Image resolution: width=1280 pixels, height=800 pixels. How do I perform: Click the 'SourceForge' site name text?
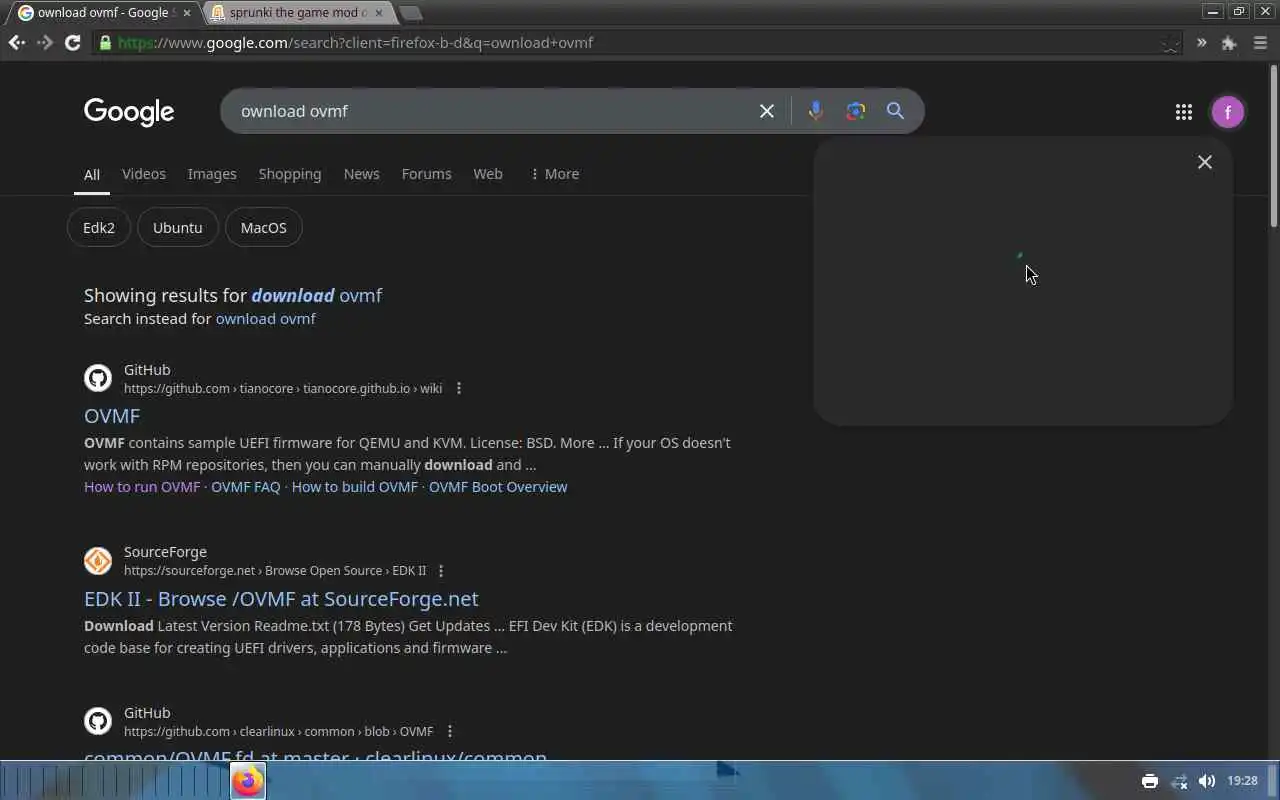(165, 552)
